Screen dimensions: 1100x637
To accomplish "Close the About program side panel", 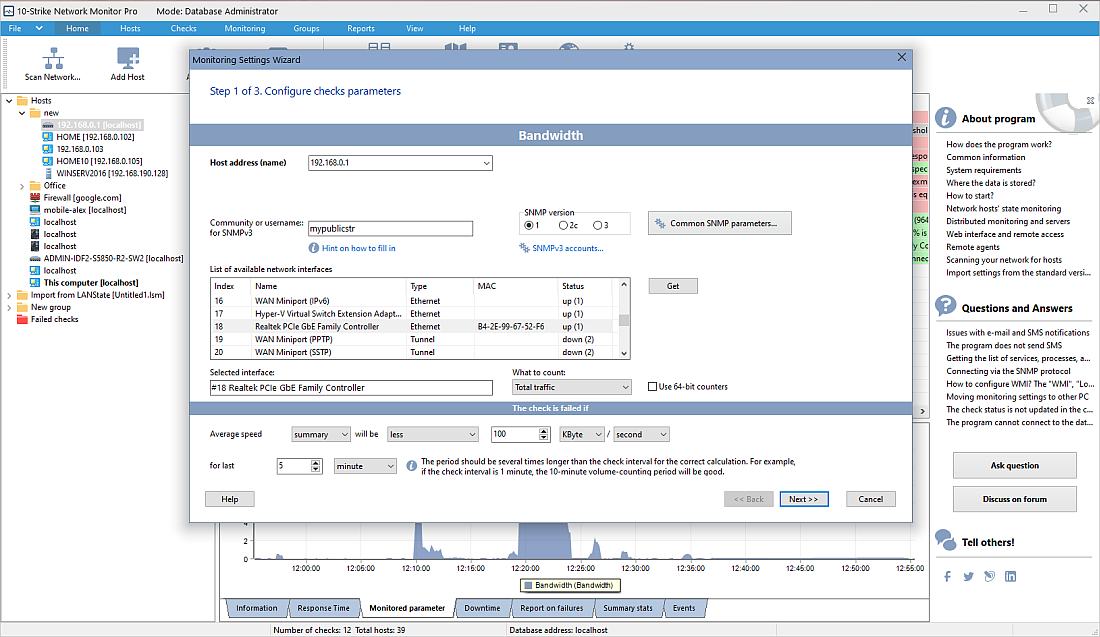I will 1090,100.
